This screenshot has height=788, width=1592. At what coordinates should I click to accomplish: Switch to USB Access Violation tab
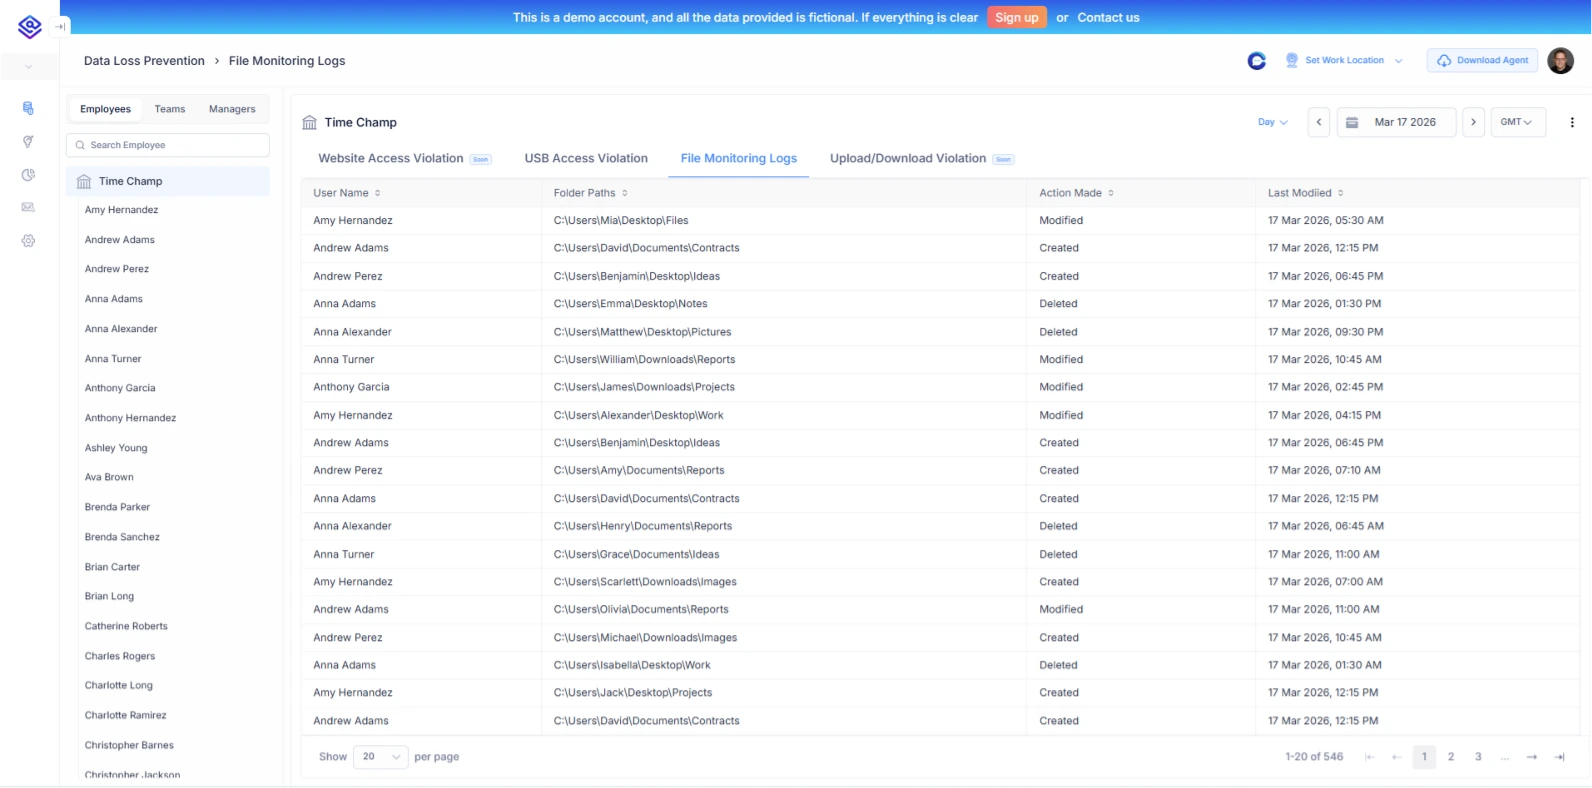pos(586,158)
